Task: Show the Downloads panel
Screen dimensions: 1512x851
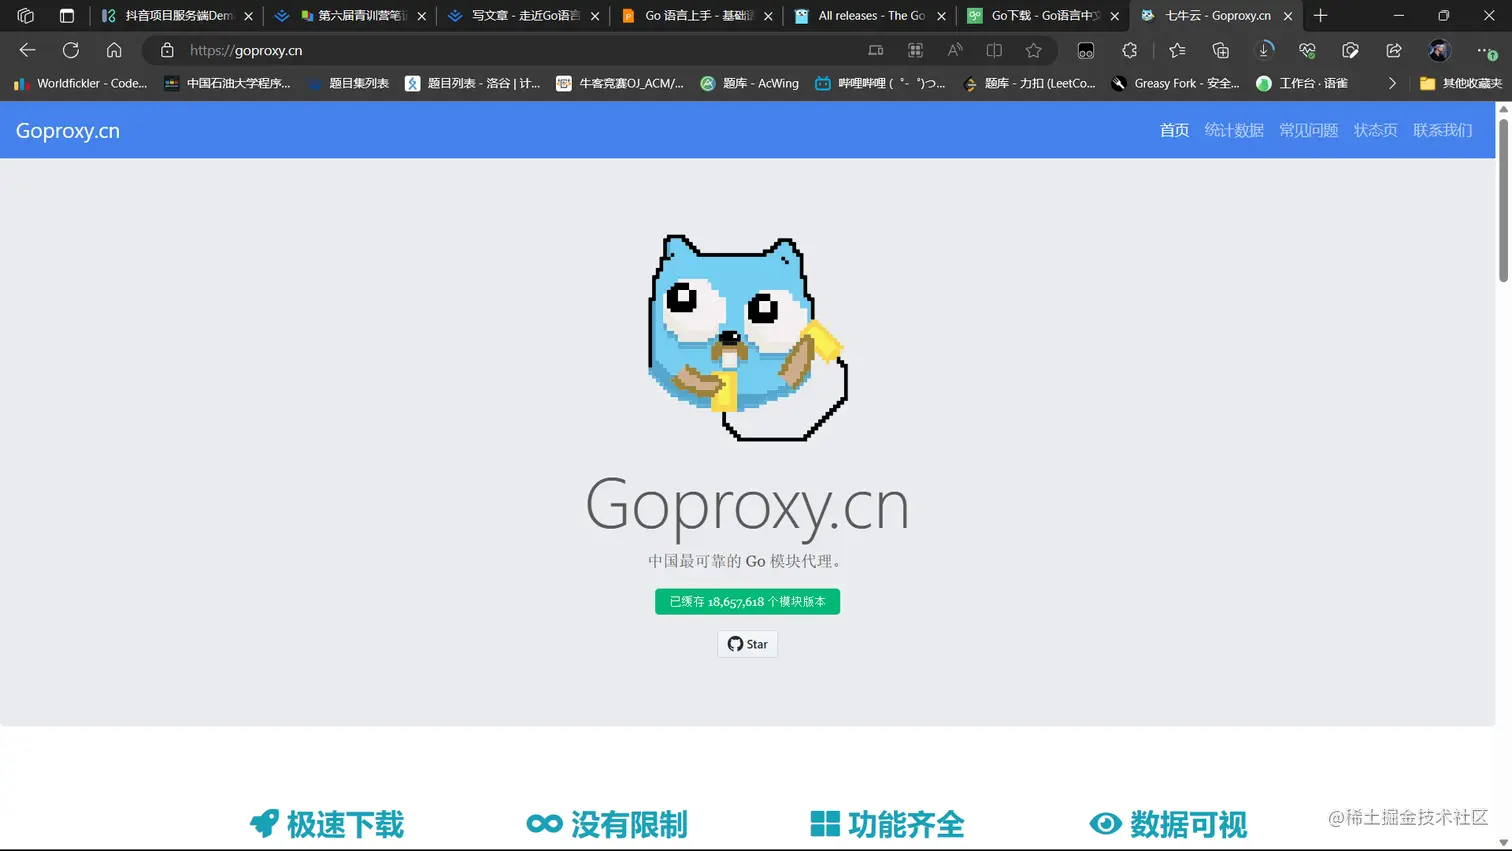Action: pos(1264,50)
